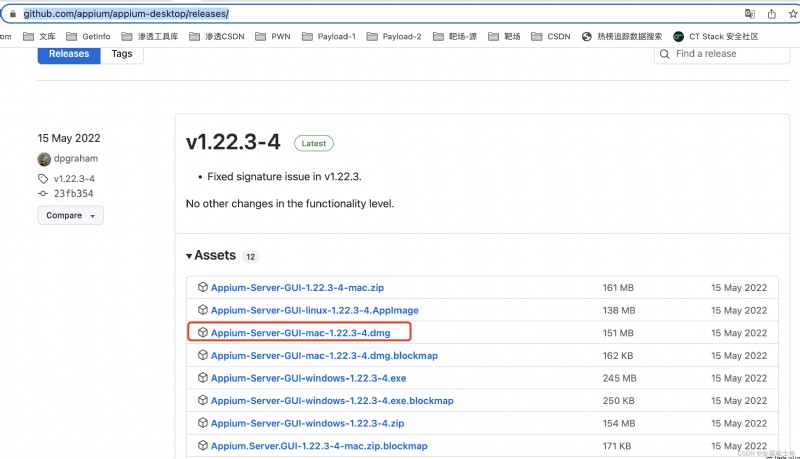Click 'Fixed signature issue in v1.22.3.' text
Image resolution: width=800 pixels, height=459 pixels.
click(x=284, y=176)
